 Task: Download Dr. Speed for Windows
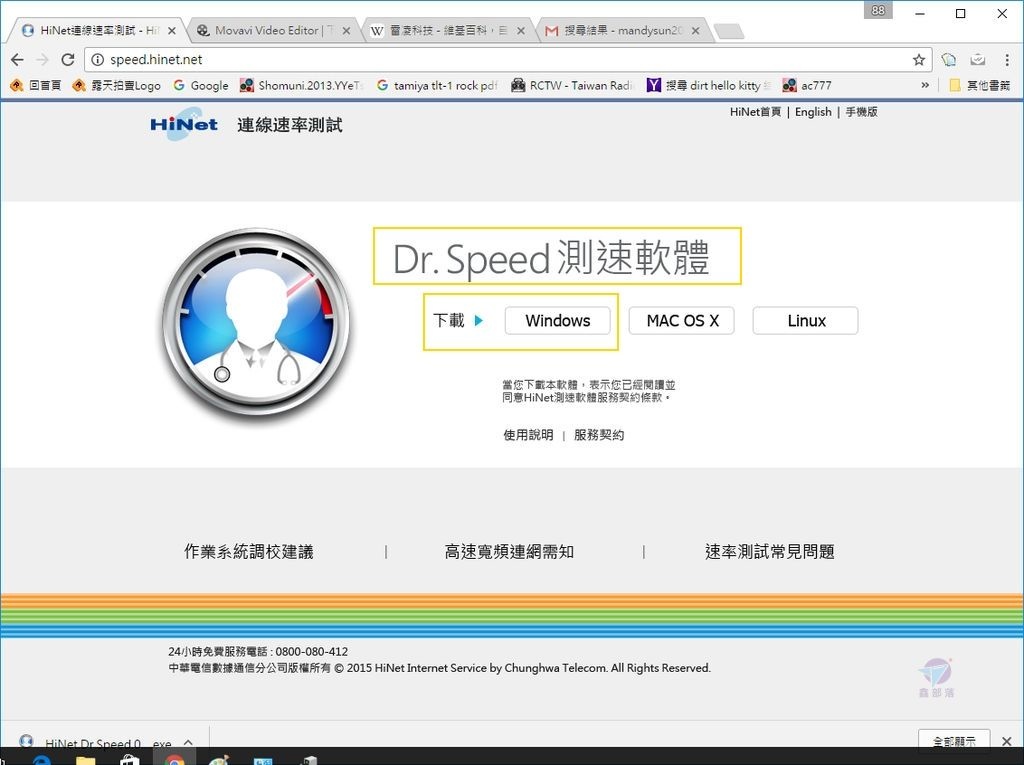(558, 321)
